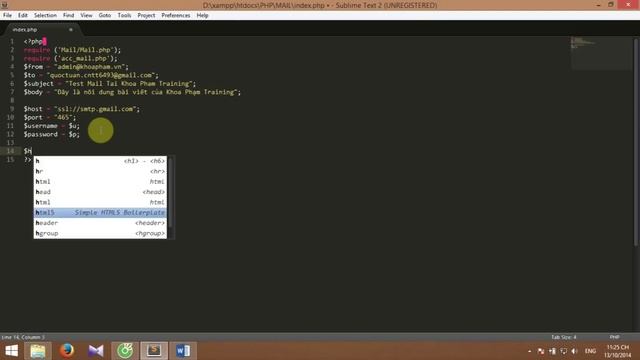The height and width of the screenshot is (360, 640).
Task: Open the Windows Start button
Action: tap(11, 351)
